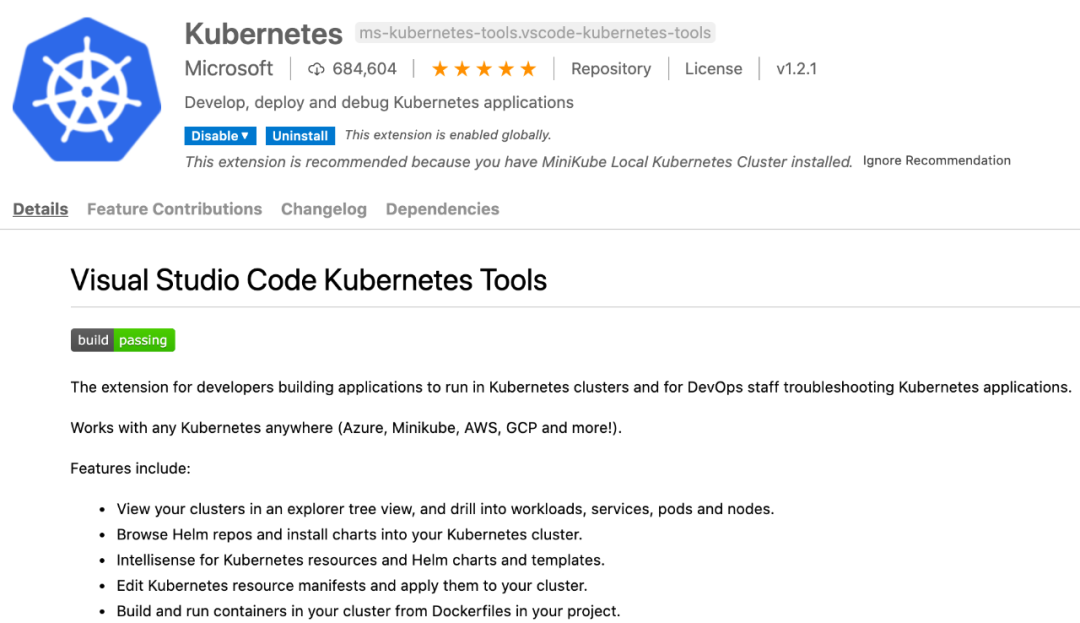The height and width of the screenshot is (623, 1080).
Task: Click the Kubernetes helm wheel logo
Action: coord(87,90)
